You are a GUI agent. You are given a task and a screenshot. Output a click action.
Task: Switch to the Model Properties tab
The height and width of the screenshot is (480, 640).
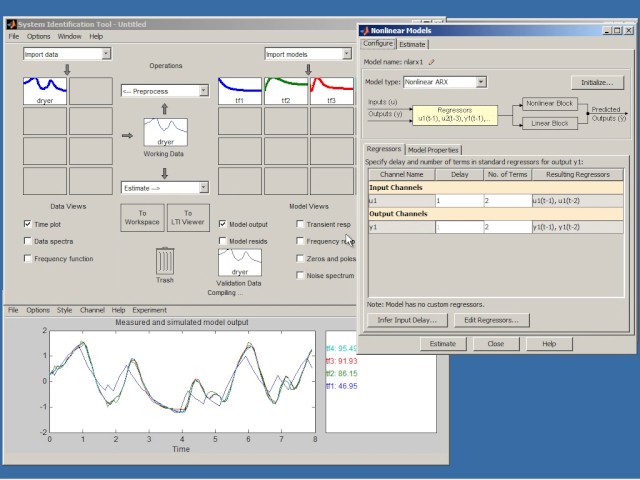[433, 150]
